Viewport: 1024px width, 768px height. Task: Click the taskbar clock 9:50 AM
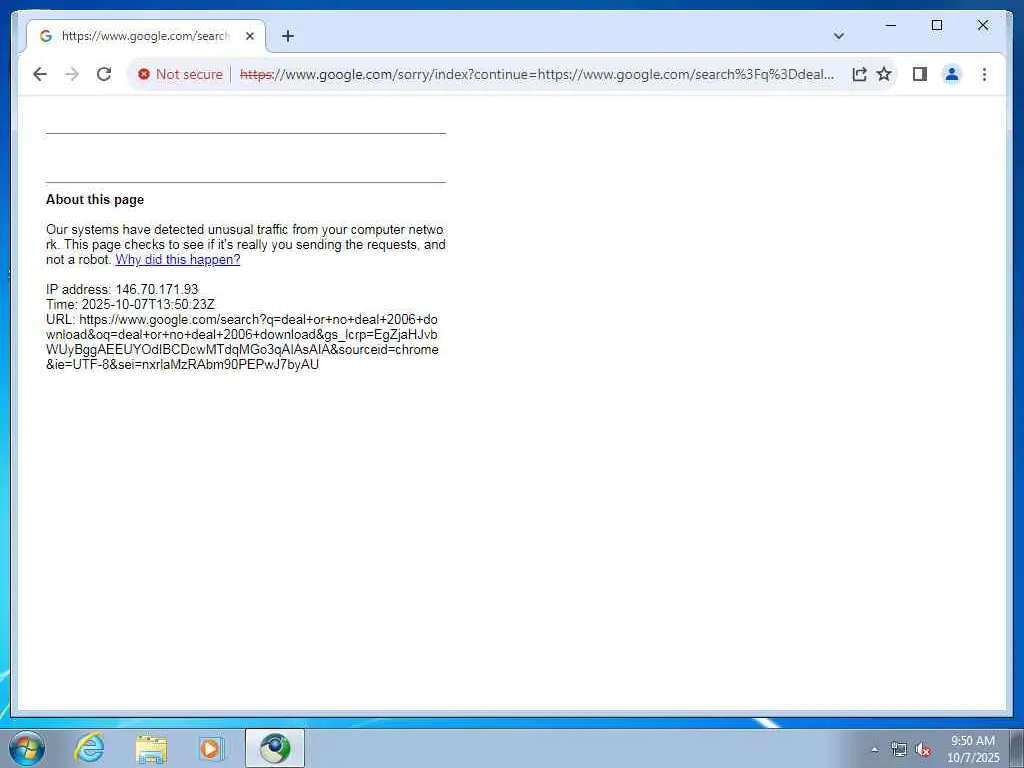pyautogui.click(x=973, y=749)
